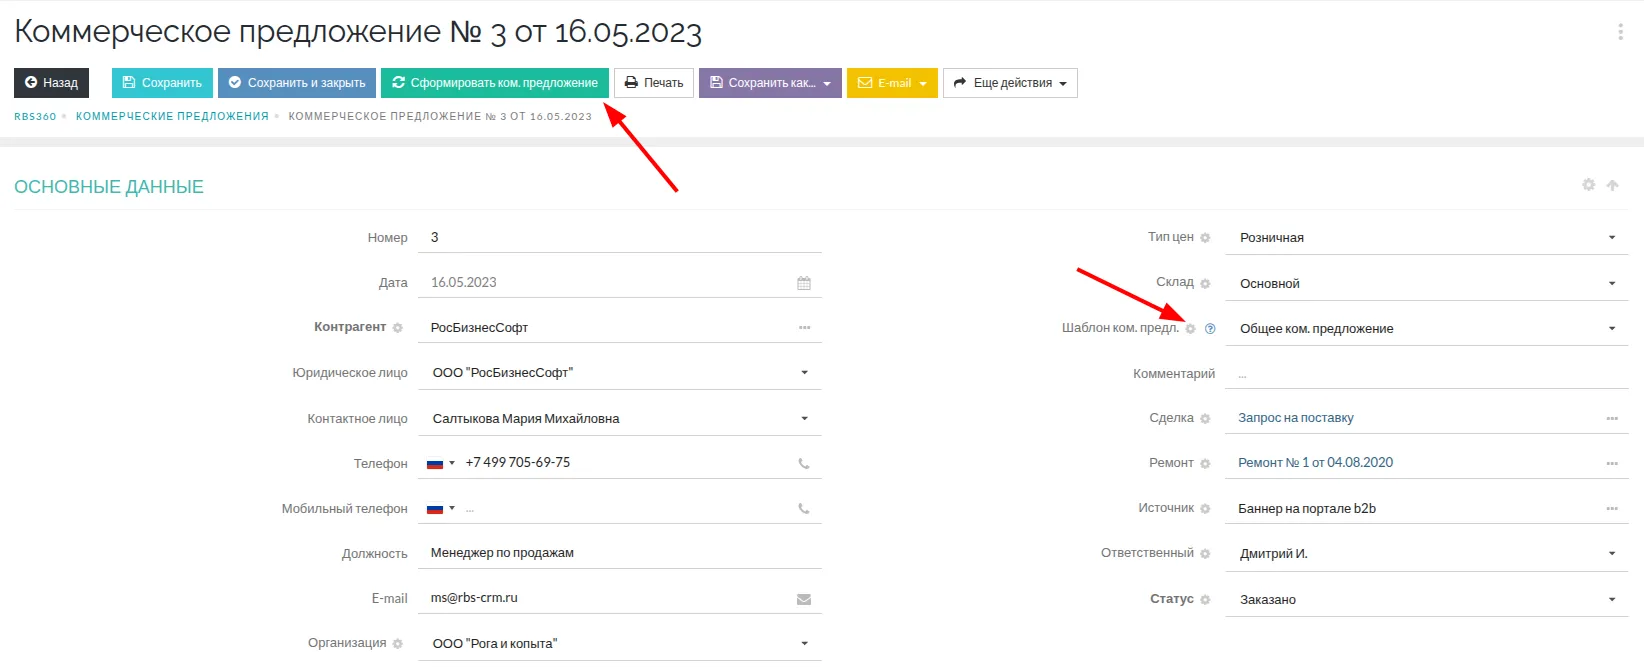Click the help question icon near Шаблон ком. предл.
This screenshot has width=1644, height=667.
[1210, 329]
